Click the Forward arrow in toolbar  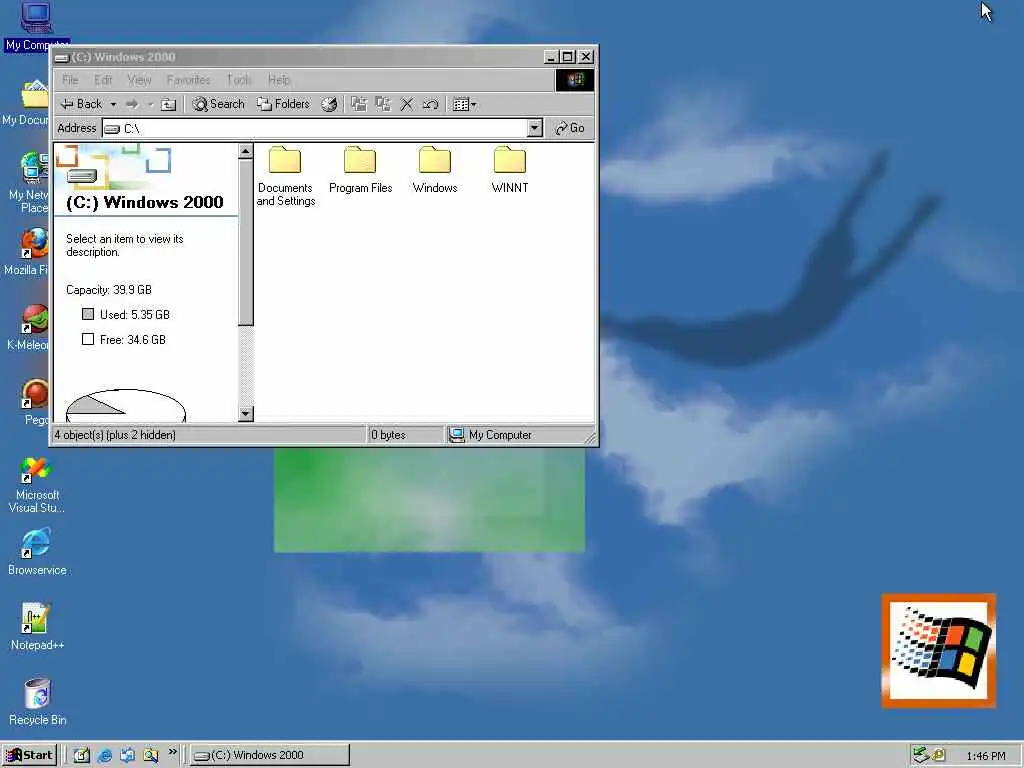[x=132, y=104]
